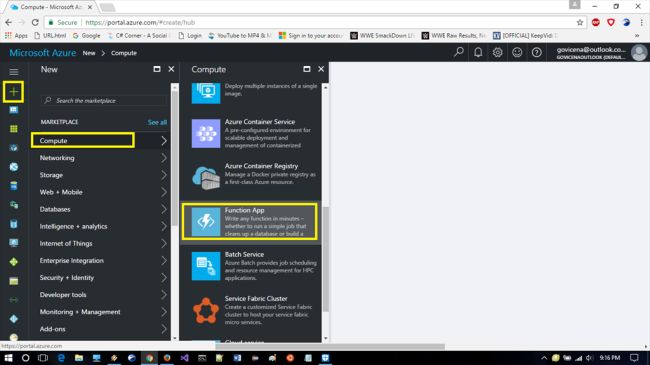This screenshot has width=650, height=365.
Task: Open the Windows Start button
Action: (8, 358)
